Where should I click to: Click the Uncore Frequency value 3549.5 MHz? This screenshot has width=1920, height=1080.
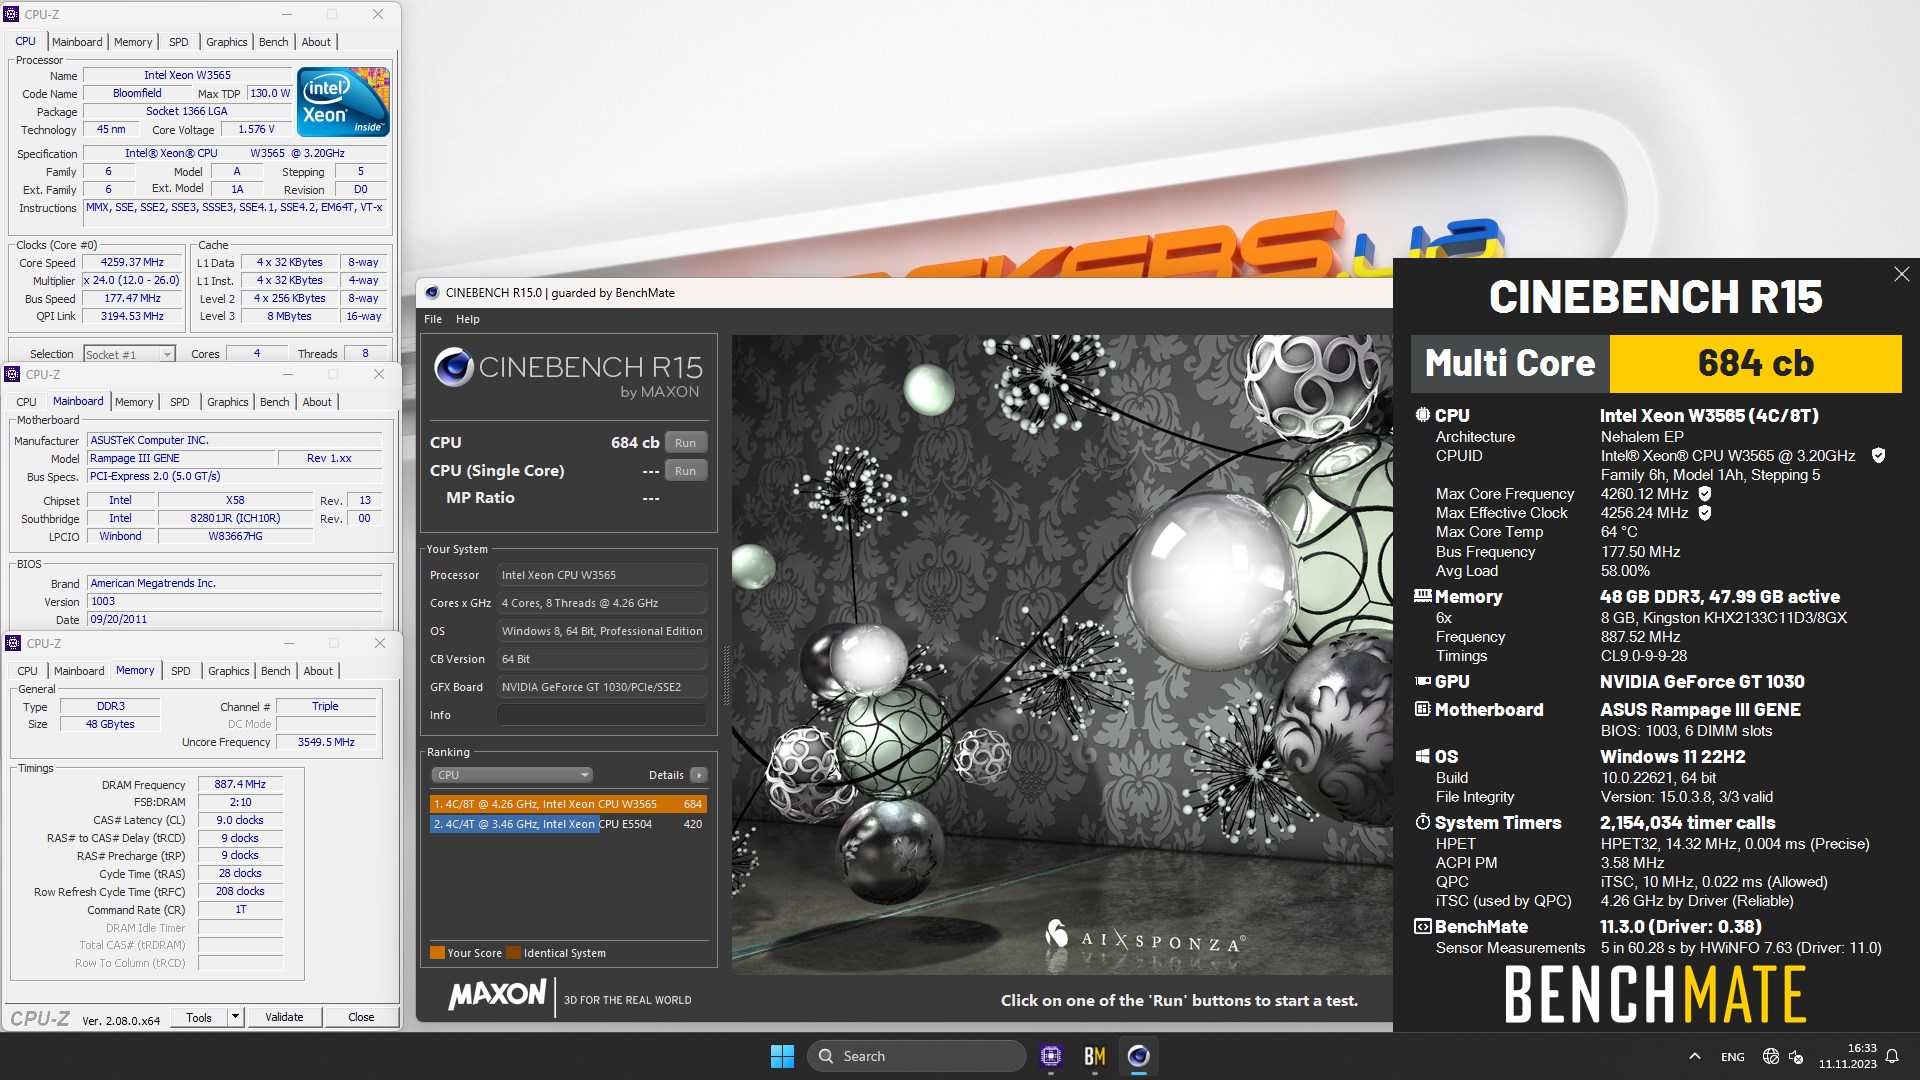326,742
